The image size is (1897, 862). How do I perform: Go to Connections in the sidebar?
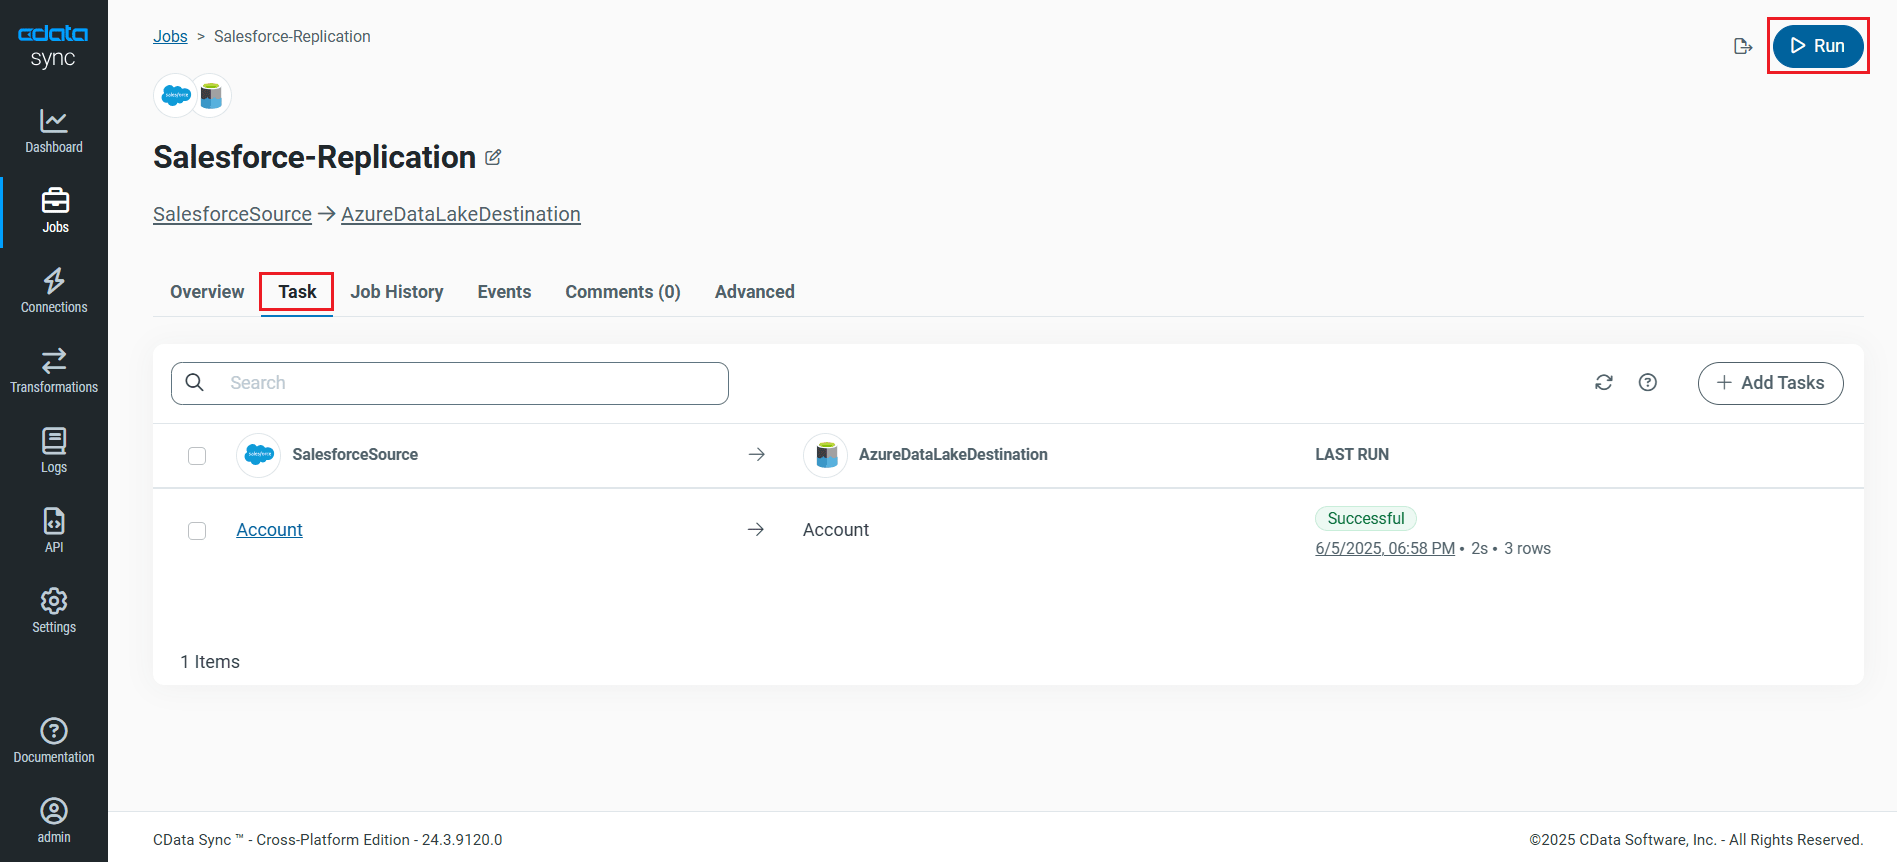click(54, 291)
